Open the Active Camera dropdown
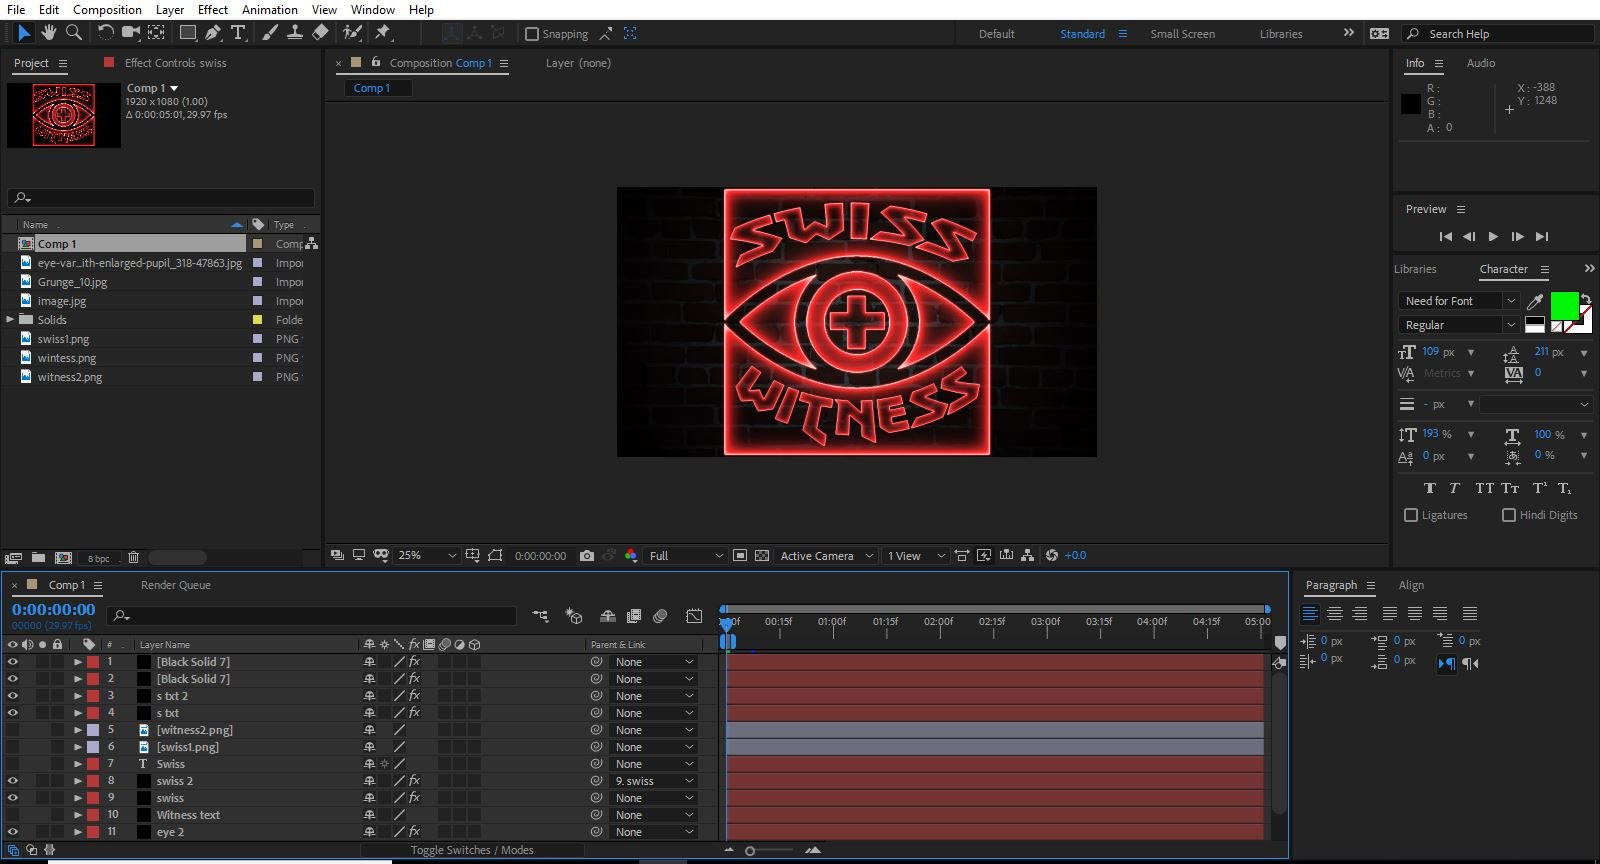This screenshot has height=864, width=1600. click(x=827, y=555)
